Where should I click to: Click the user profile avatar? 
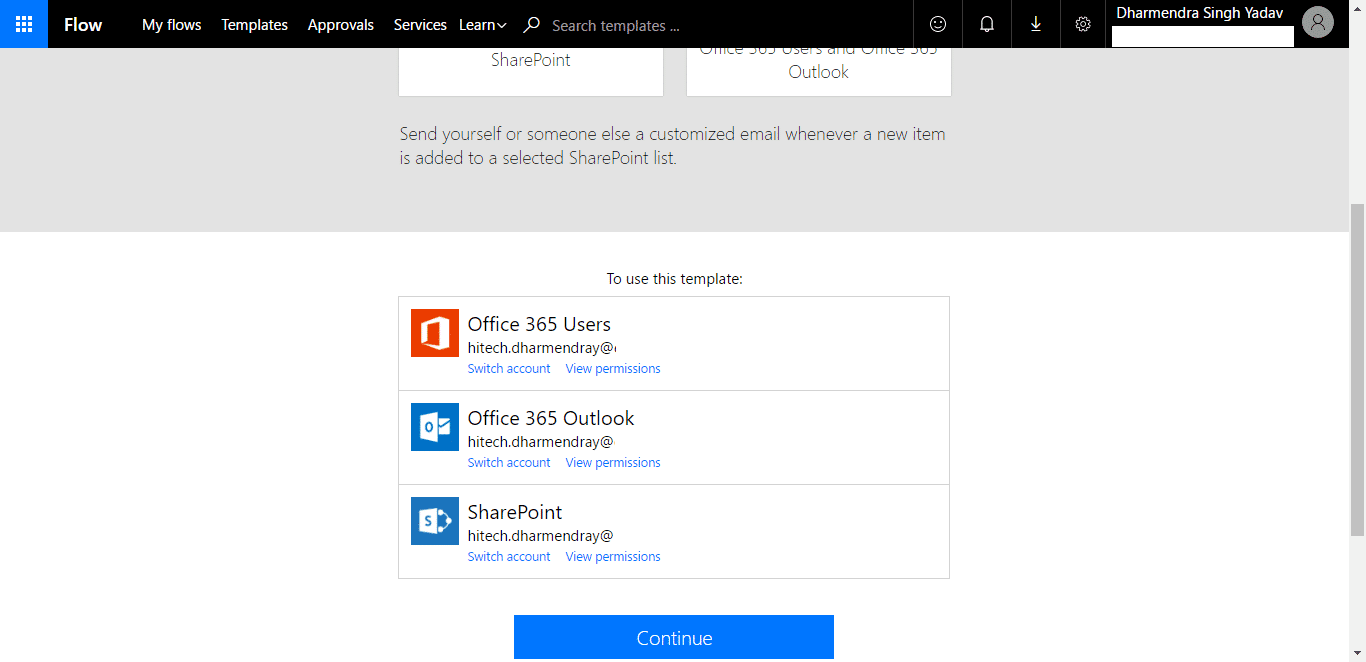(1318, 23)
